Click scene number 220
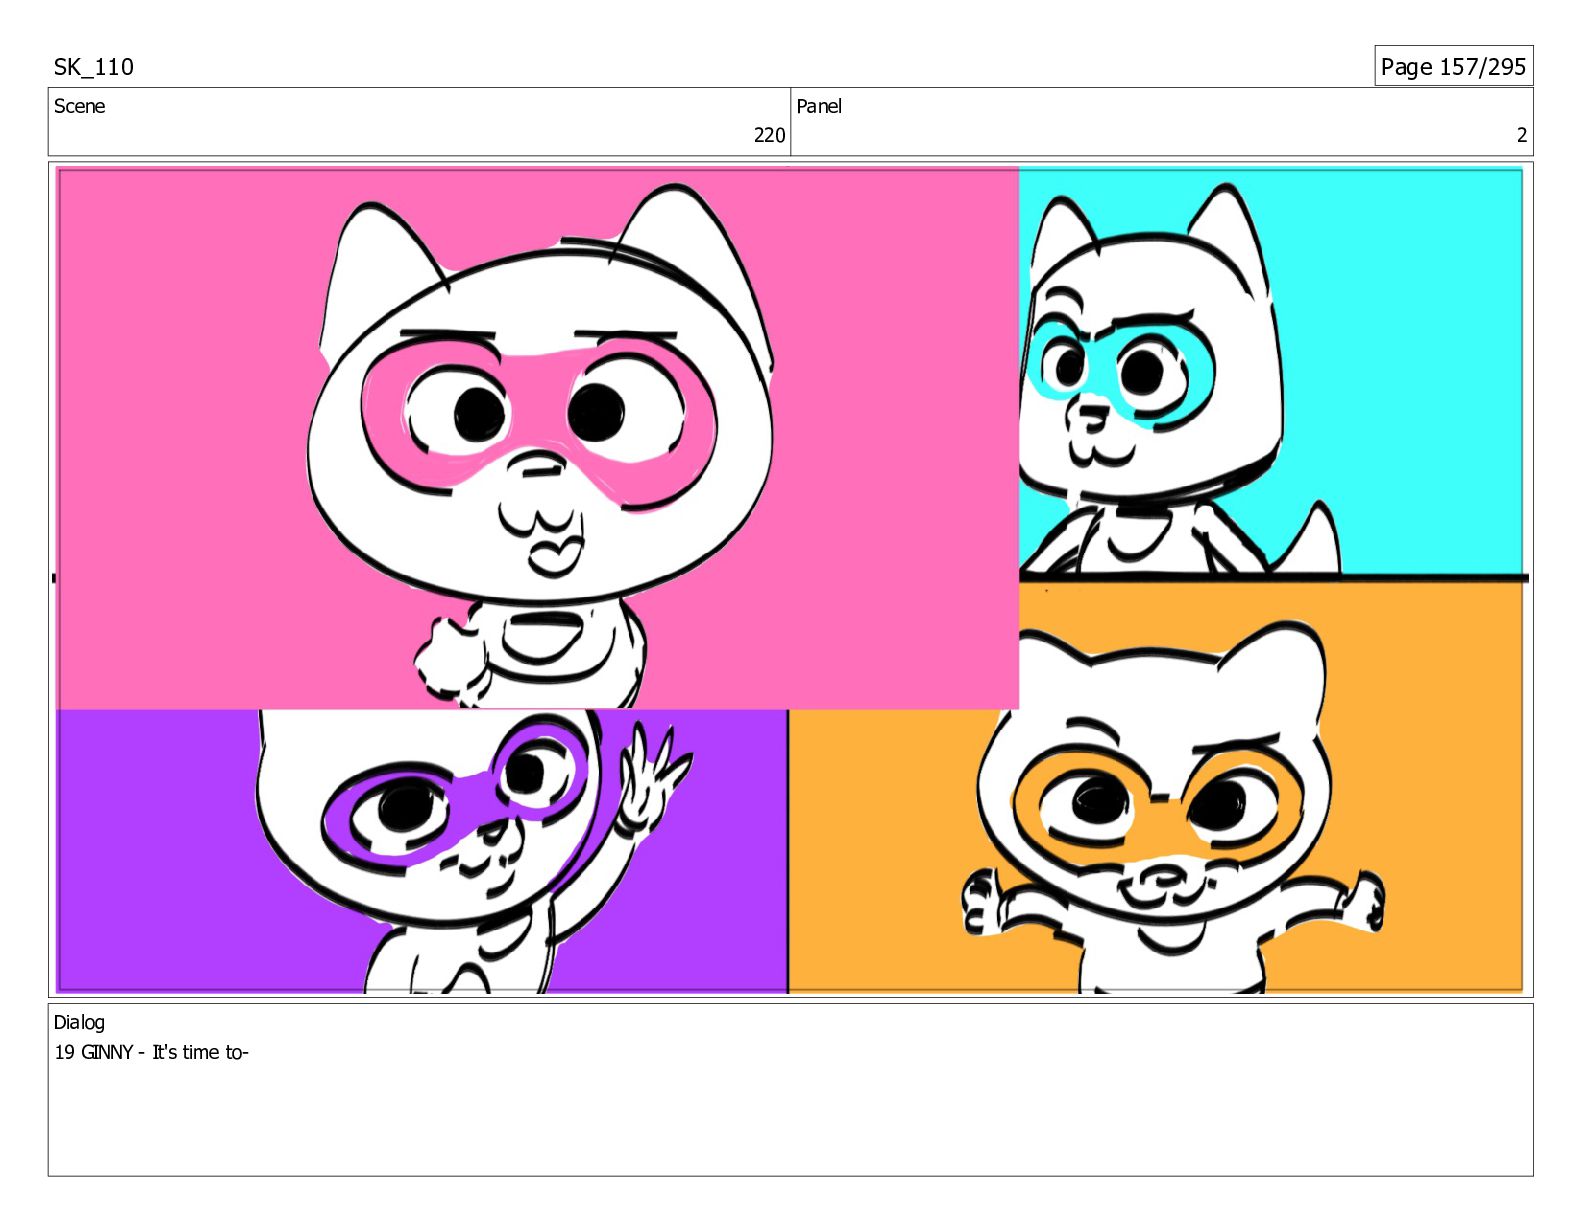The image size is (1584, 1224). coord(769,135)
